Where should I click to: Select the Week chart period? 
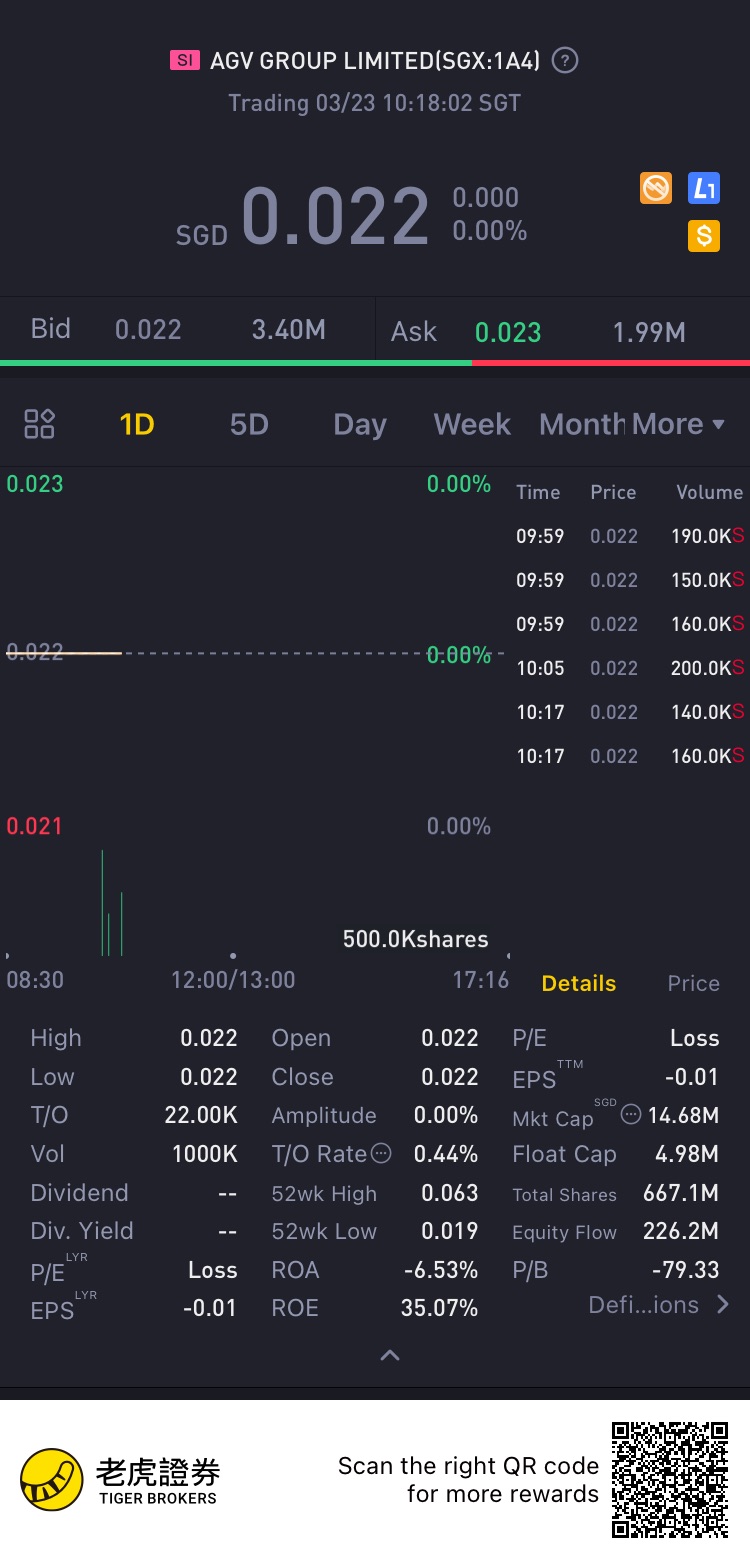(x=472, y=424)
